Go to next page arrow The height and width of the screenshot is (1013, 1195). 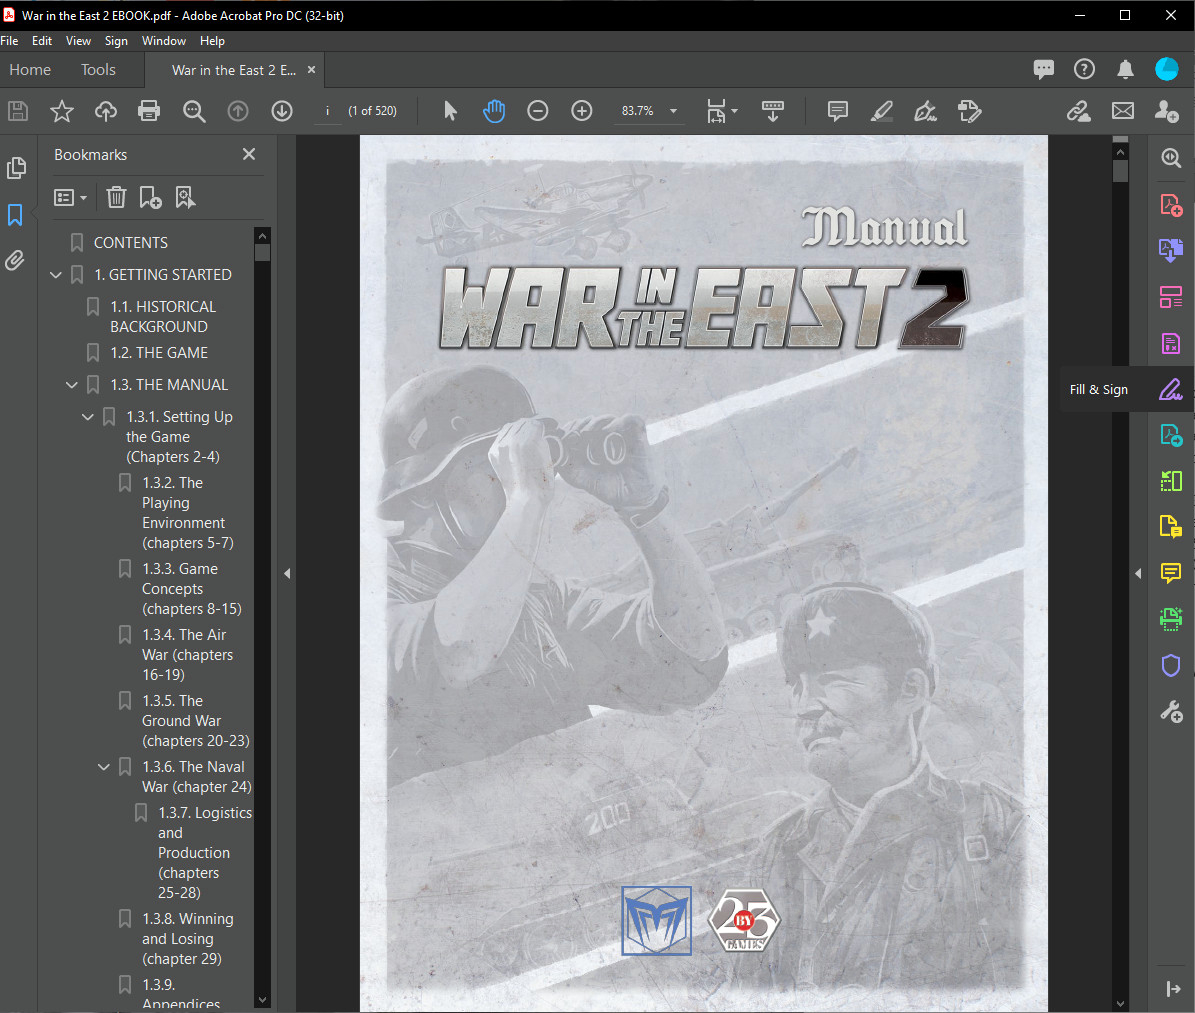click(282, 111)
